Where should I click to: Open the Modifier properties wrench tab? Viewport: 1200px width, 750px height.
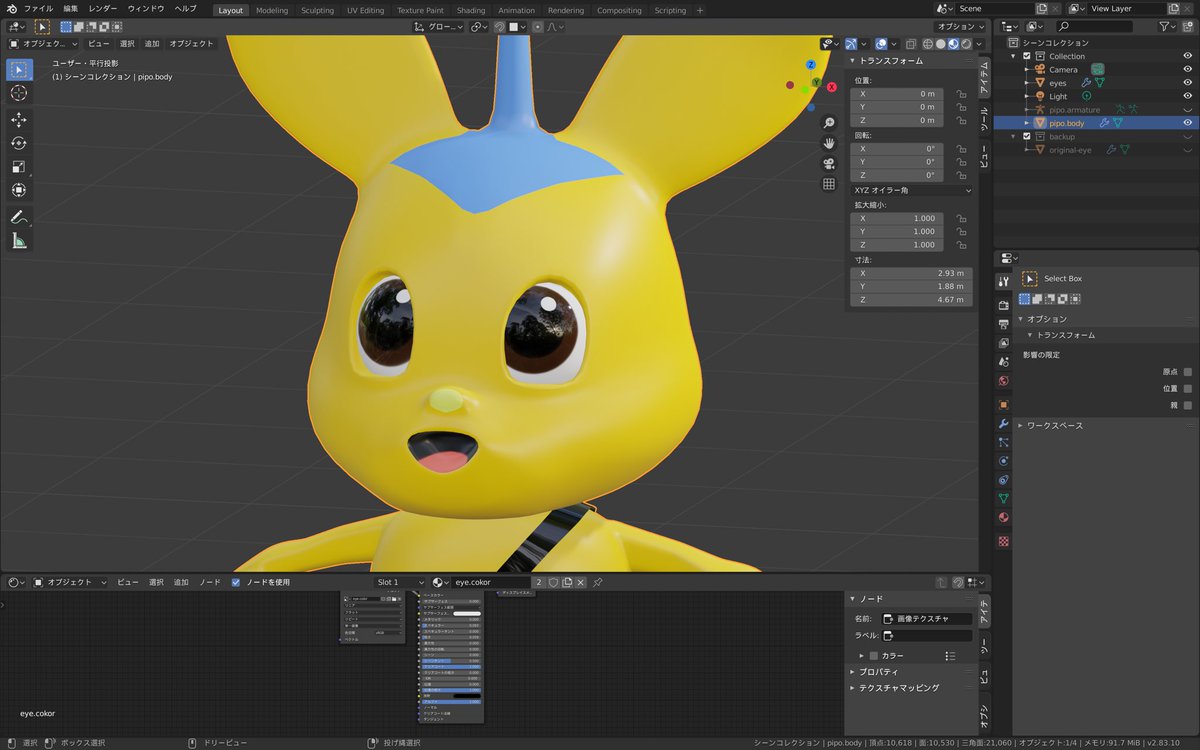point(1004,424)
